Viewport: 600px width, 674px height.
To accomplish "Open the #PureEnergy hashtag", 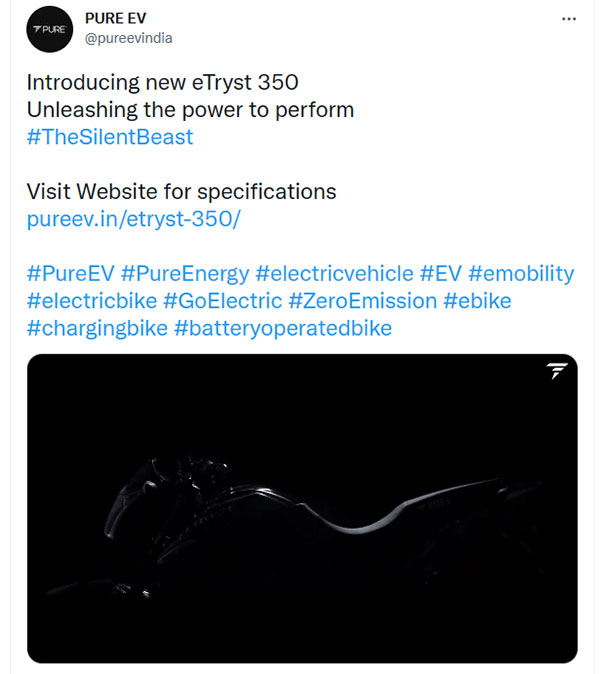I will 184,273.
